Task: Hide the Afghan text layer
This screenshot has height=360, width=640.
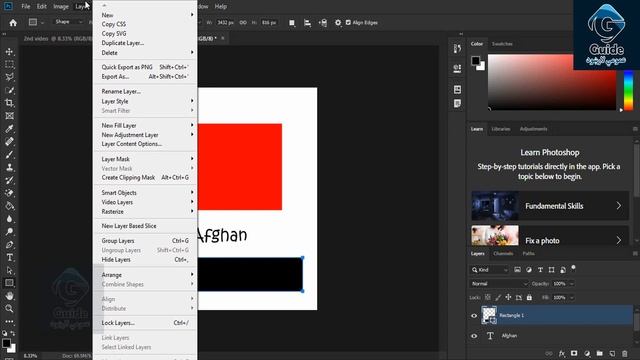Action: coord(474,336)
